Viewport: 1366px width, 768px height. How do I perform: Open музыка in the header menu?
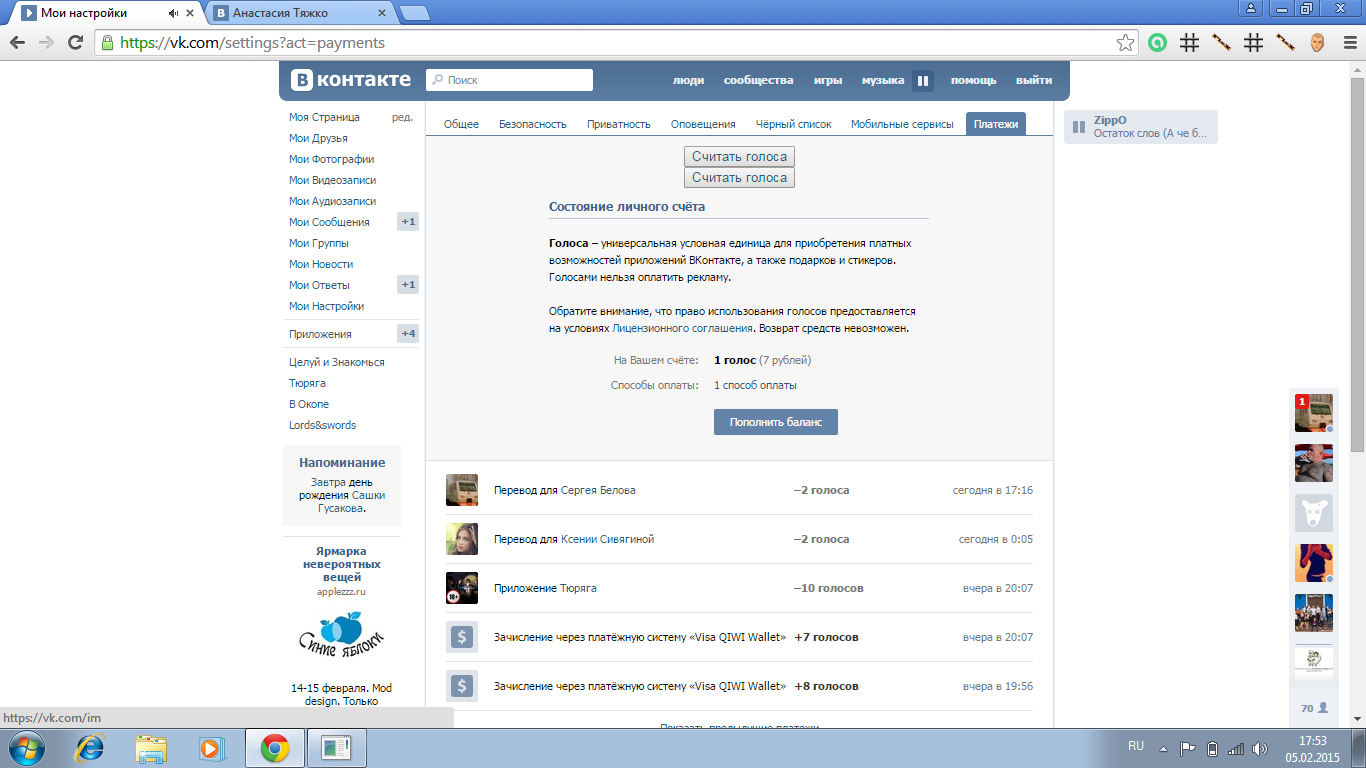[883, 80]
